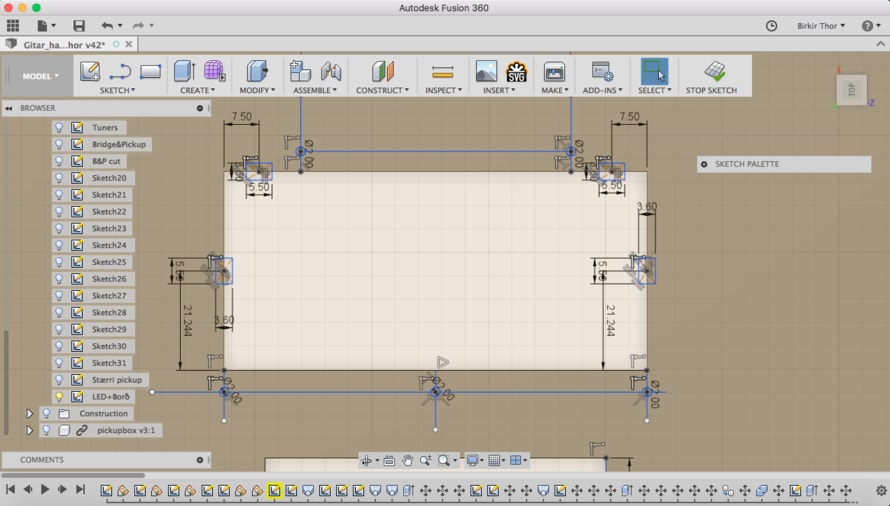This screenshot has height=506, width=890.
Task: Click the Create Sketch icon
Action: click(90, 71)
